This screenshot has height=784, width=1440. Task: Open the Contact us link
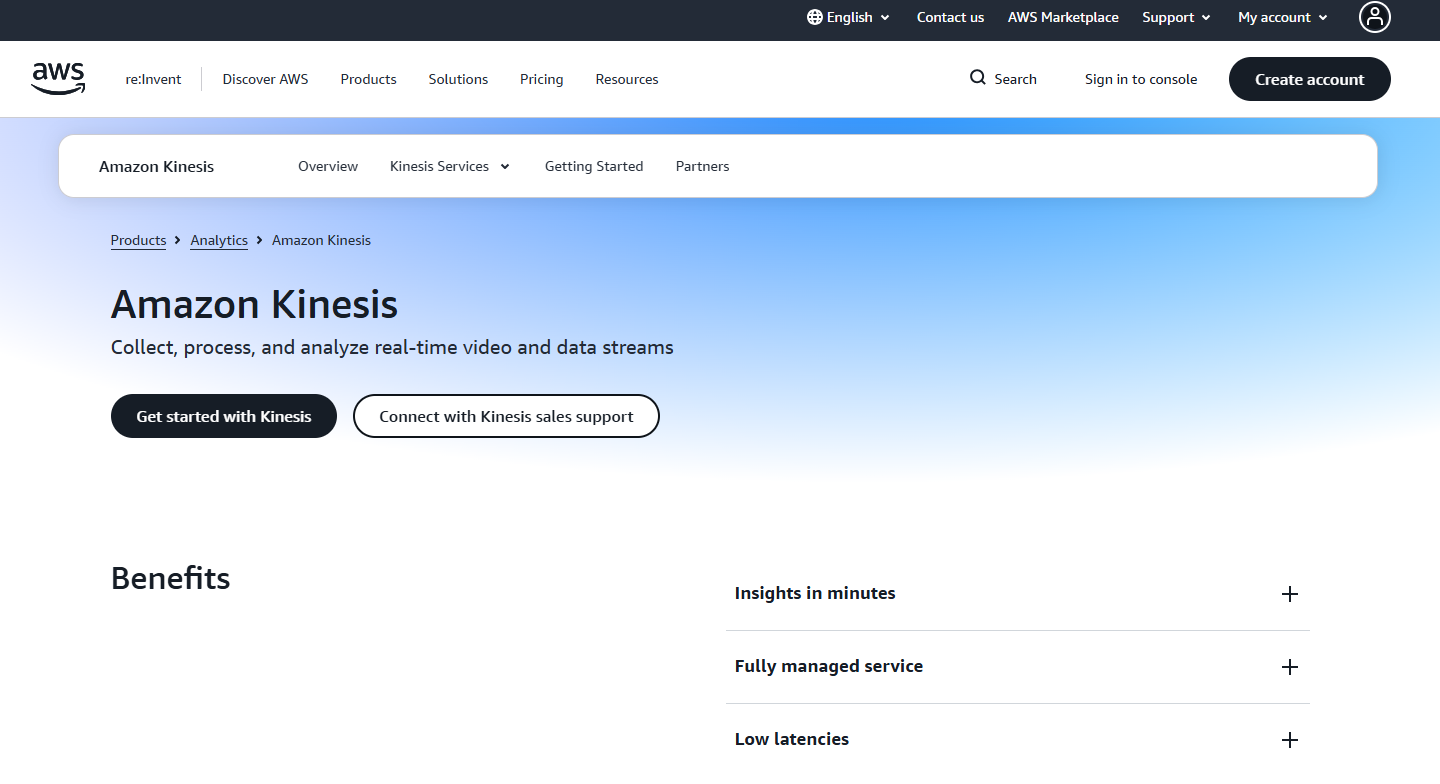pos(950,17)
